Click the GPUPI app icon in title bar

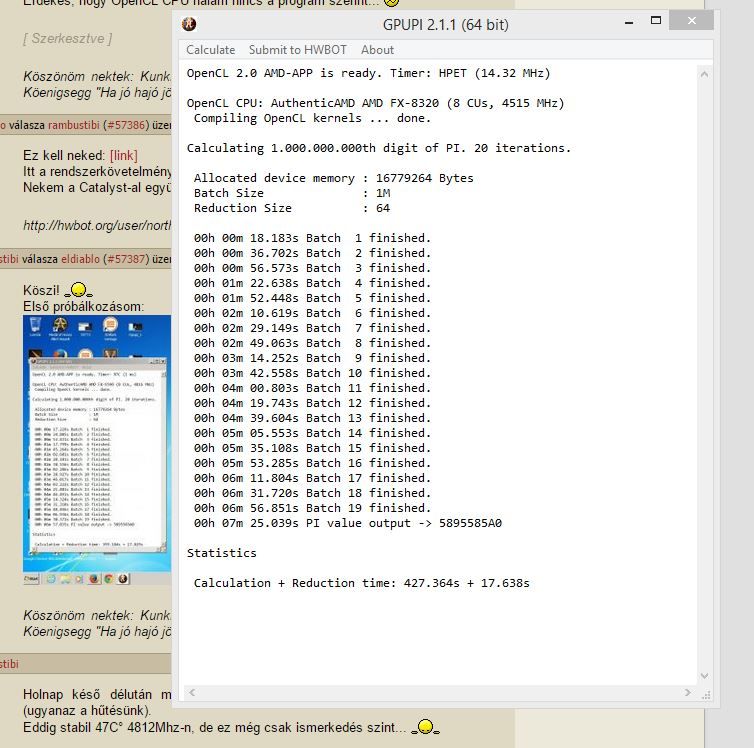click(189, 24)
